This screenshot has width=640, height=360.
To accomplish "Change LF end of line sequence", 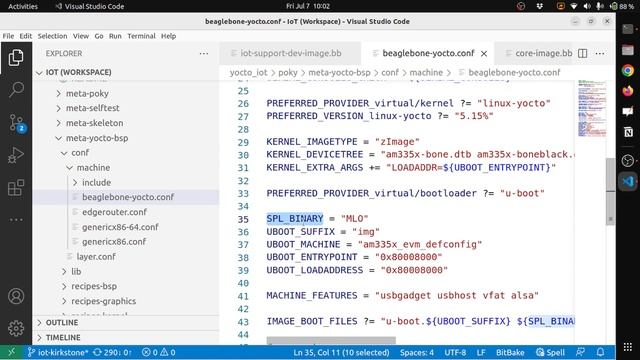I will [x=481, y=352].
